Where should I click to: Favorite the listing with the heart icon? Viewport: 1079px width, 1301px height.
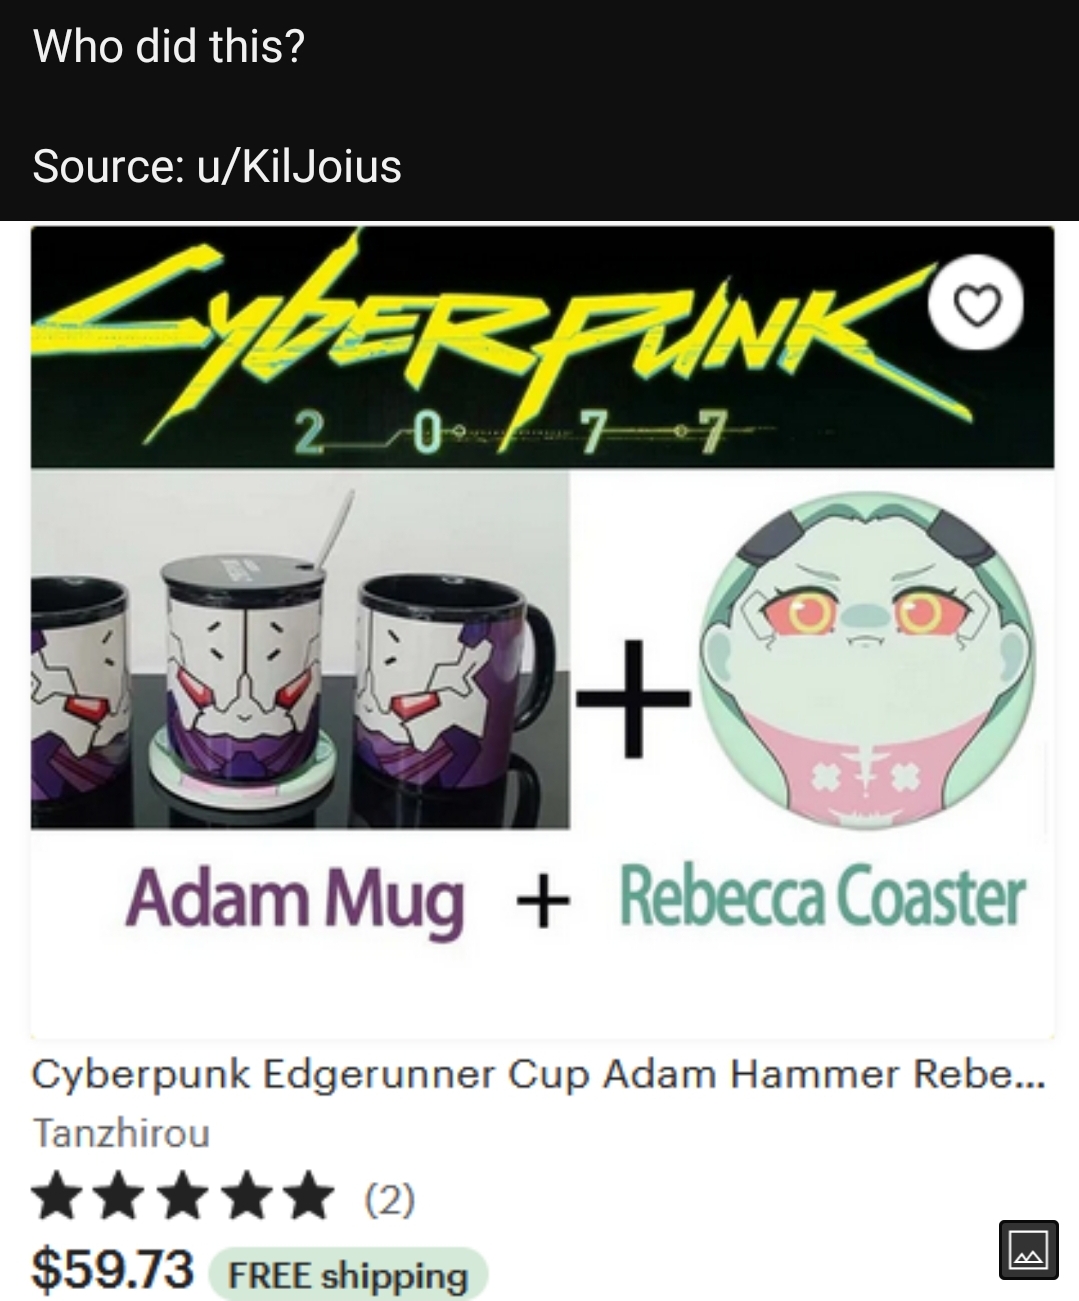975,303
